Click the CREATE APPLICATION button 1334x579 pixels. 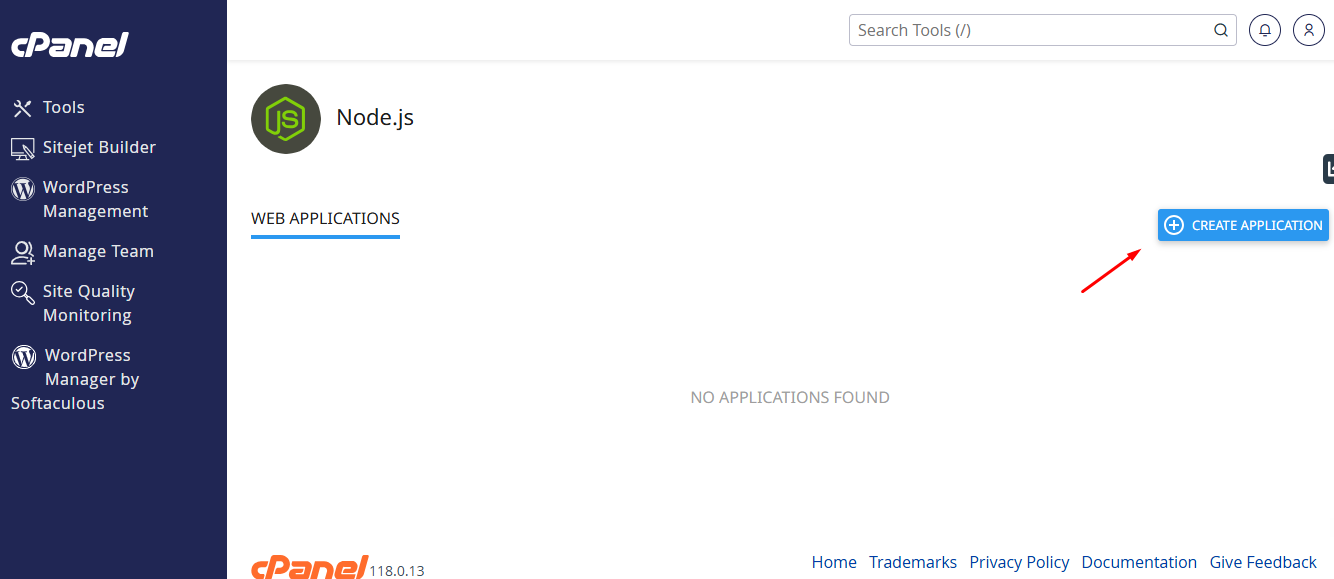click(1243, 225)
